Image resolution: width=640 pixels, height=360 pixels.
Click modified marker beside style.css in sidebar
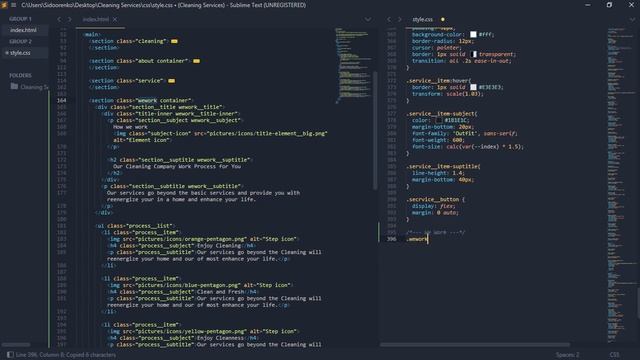pyautogui.click(x=7, y=53)
